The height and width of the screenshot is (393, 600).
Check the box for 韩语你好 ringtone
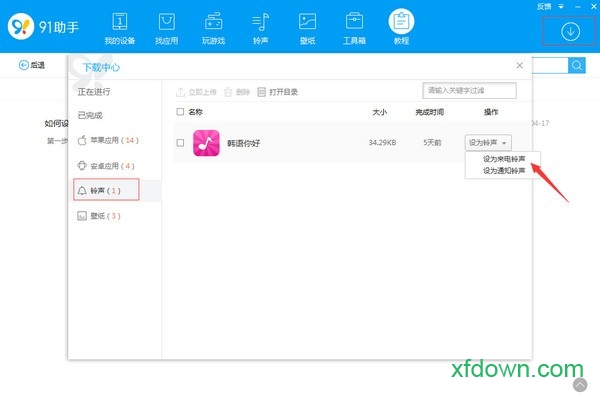pos(180,143)
